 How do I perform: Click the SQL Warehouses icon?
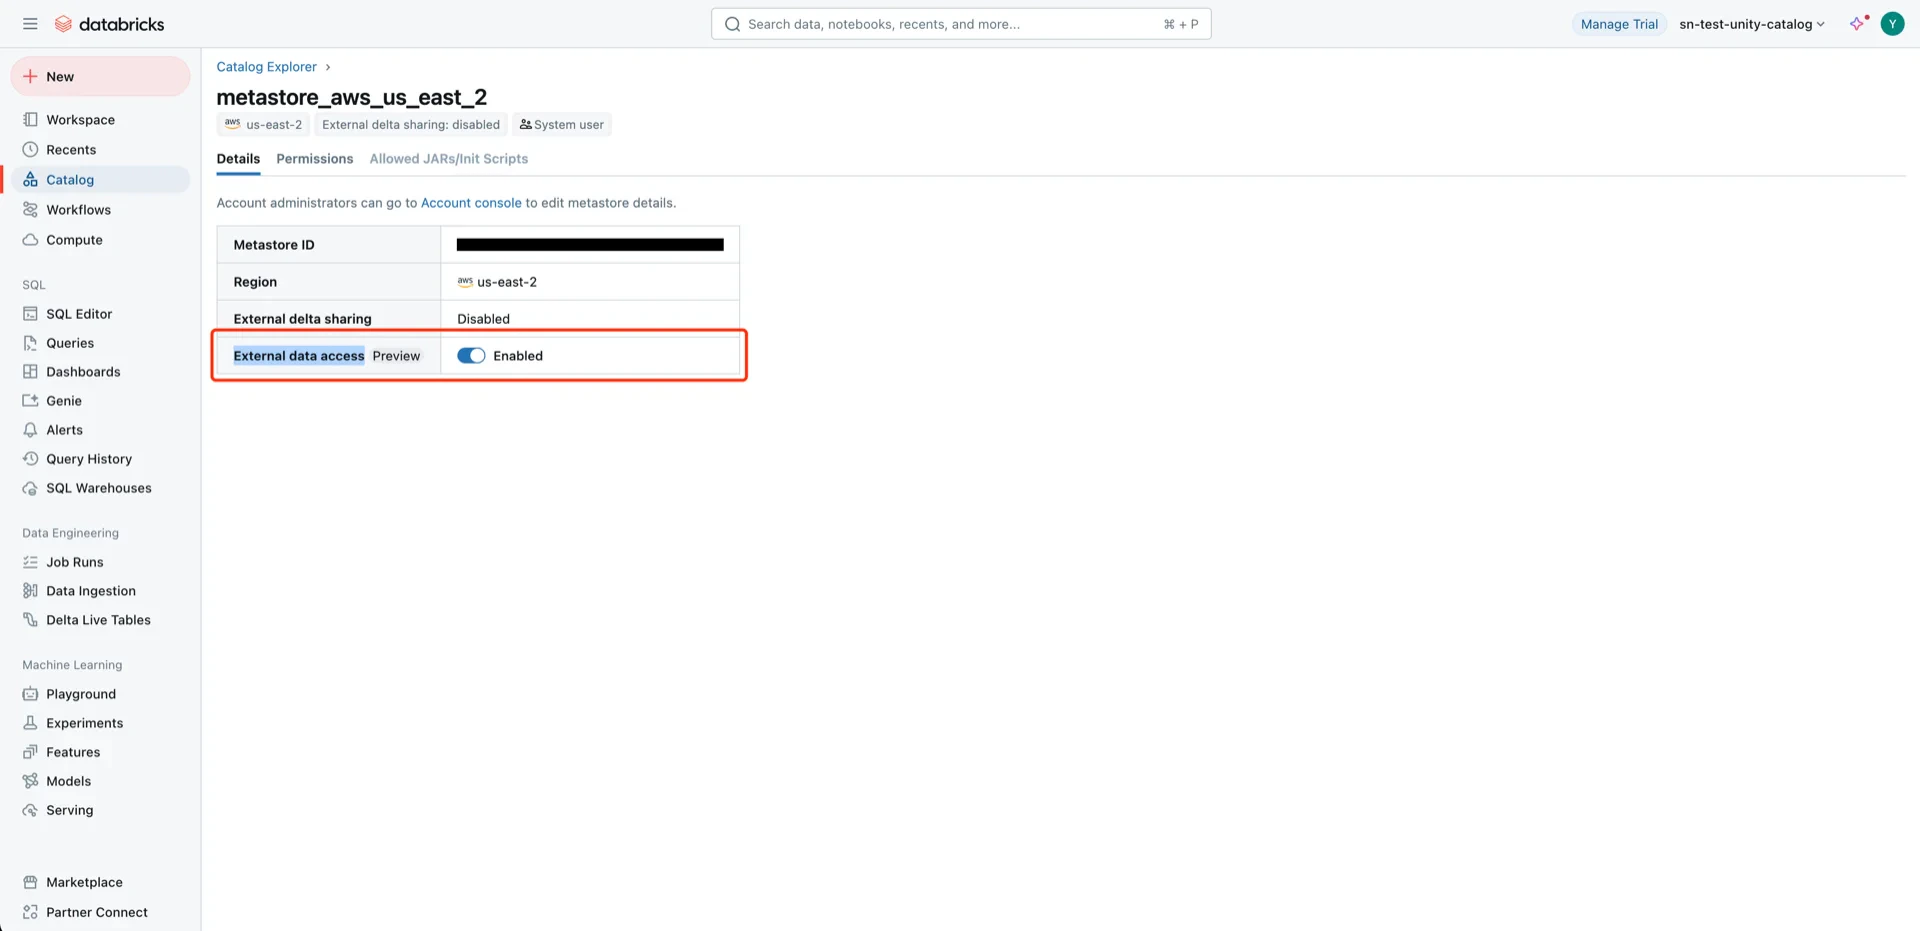click(x=30, y=487)
